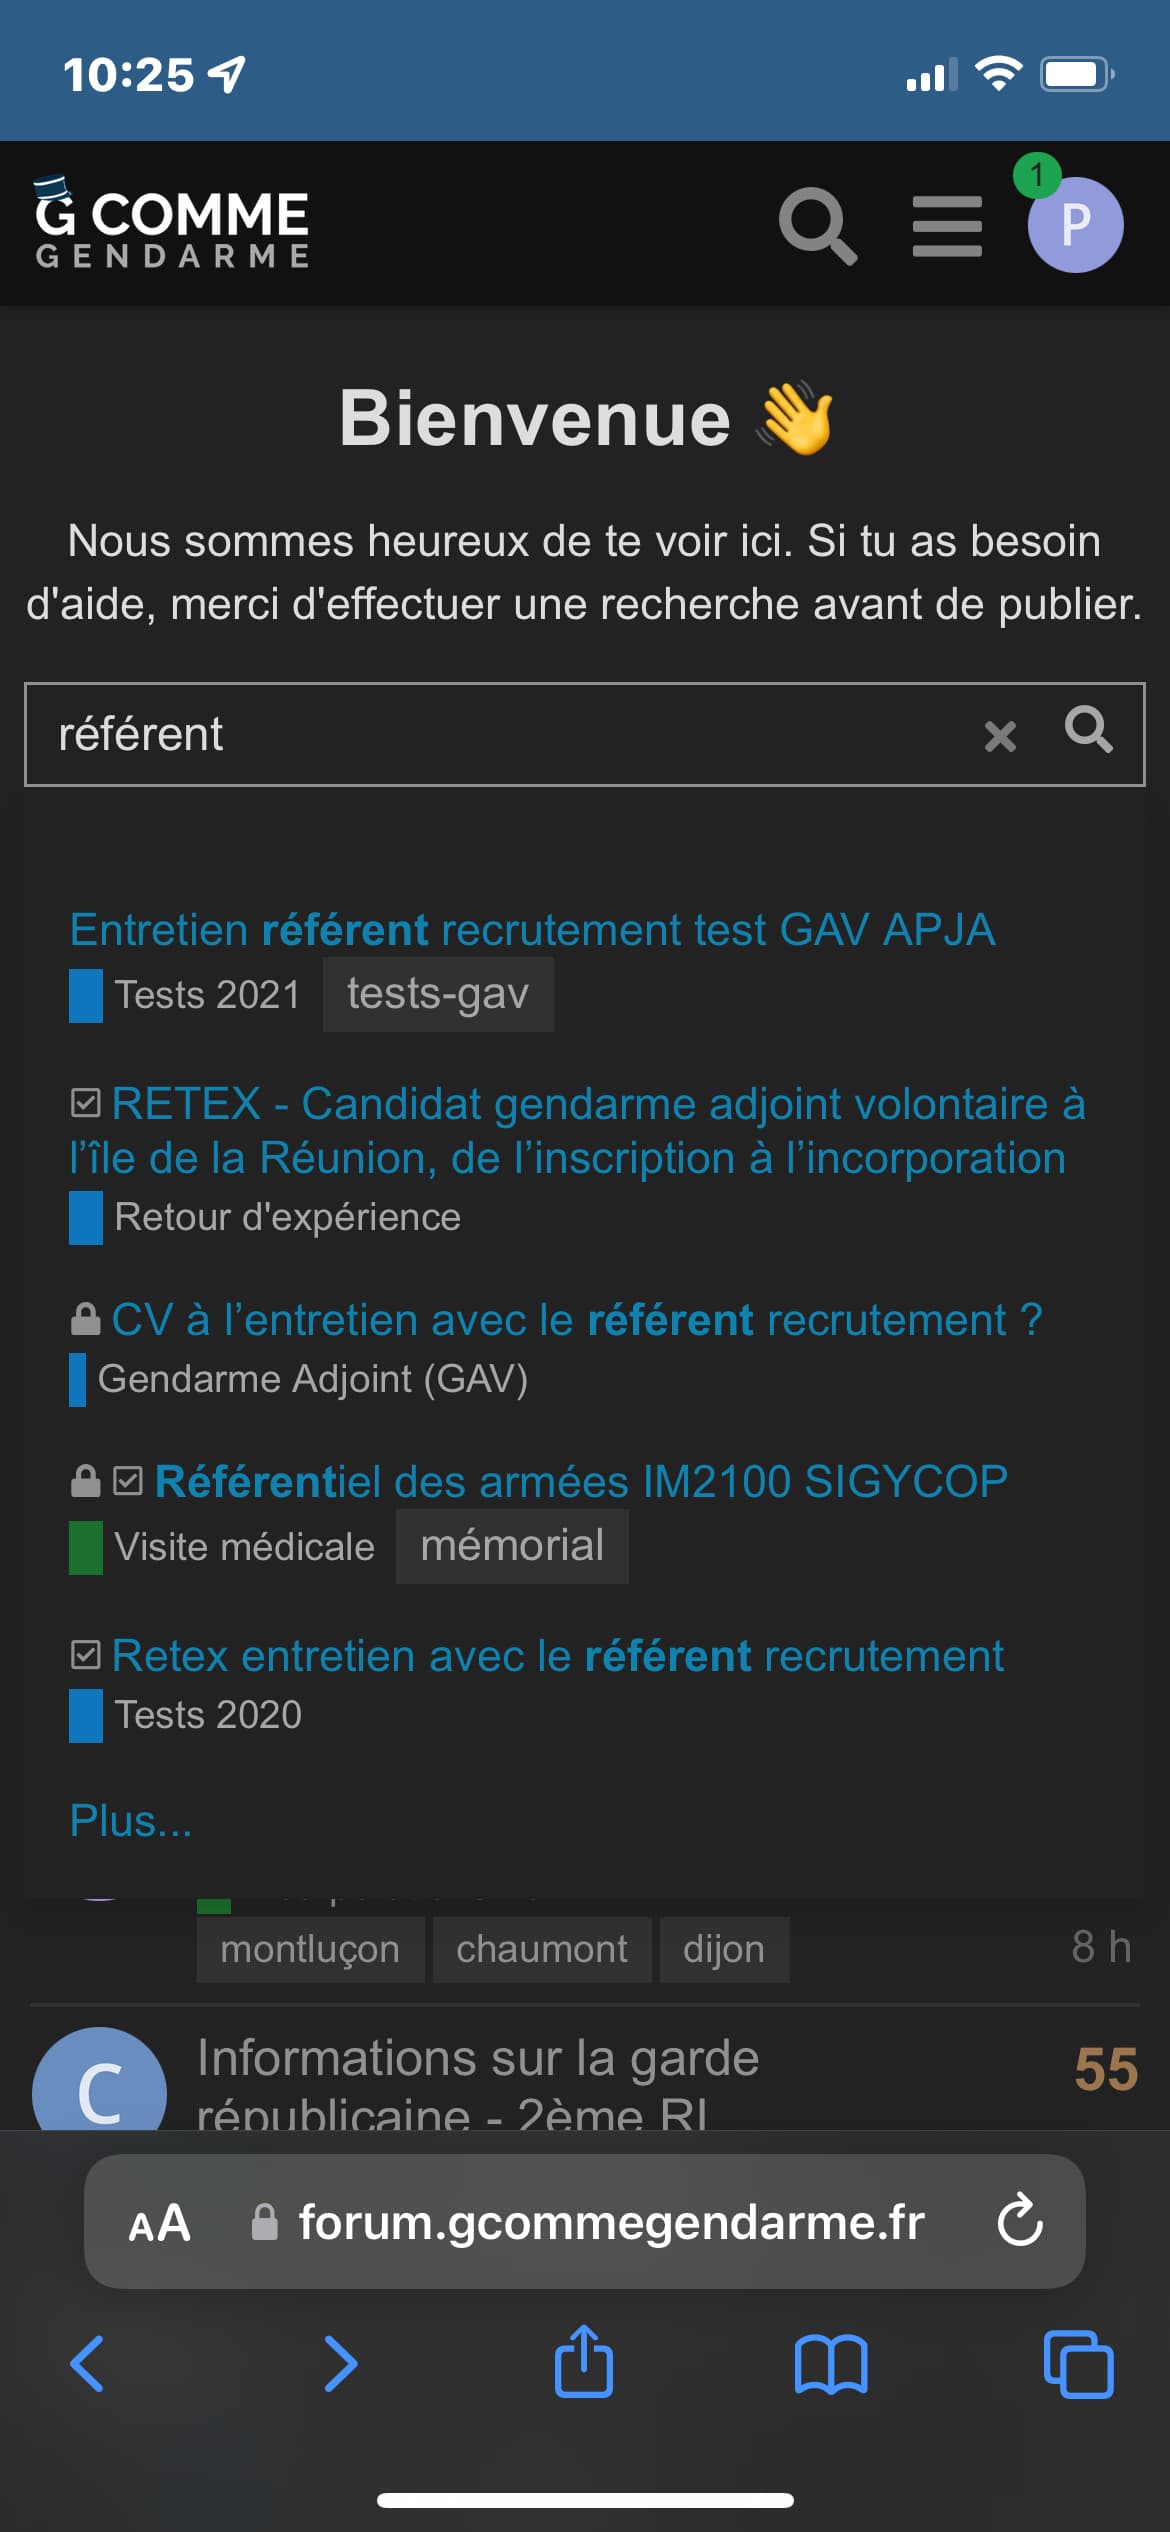
Task: Open Entretien référent recrutement test GAV APJA
Action: click(x=532, y=930)
